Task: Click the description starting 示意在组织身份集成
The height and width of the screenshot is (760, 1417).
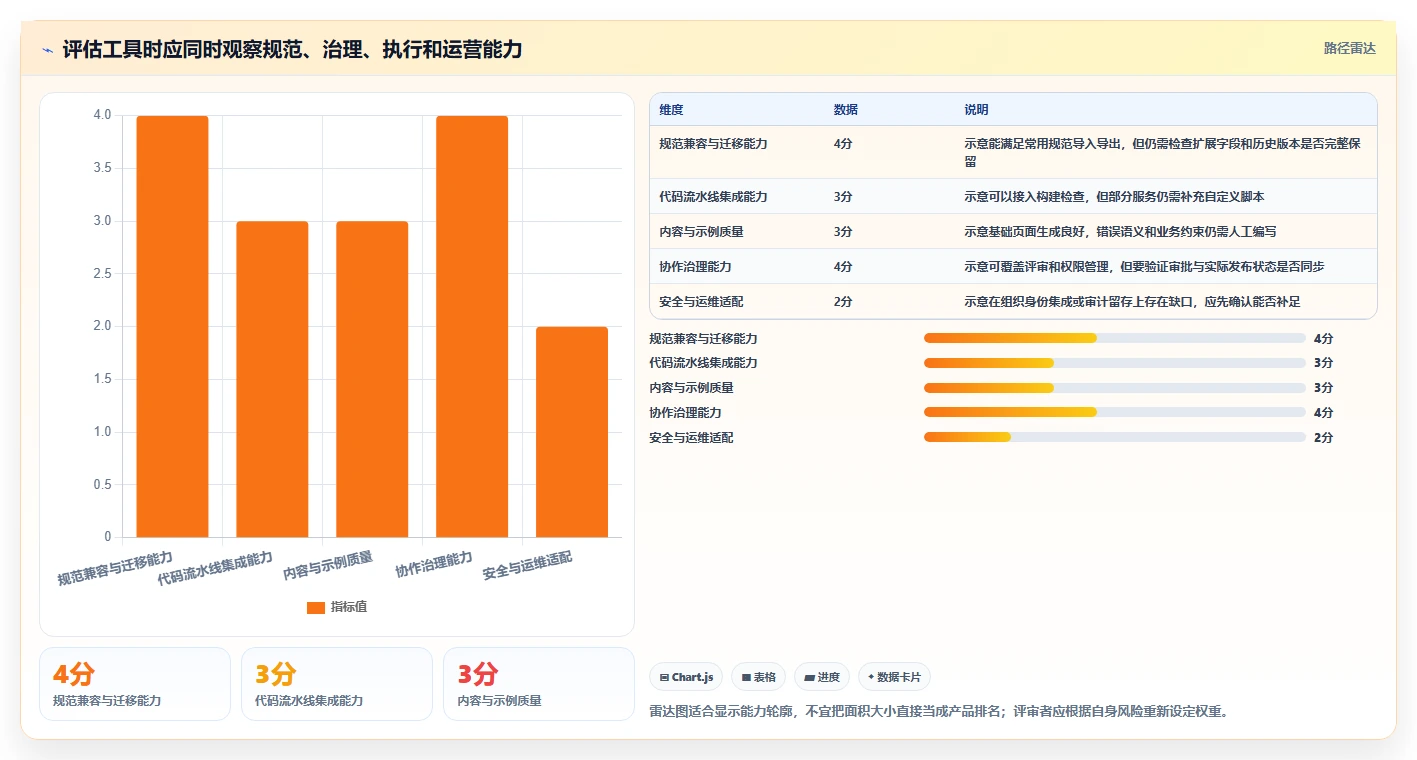Action: [1132, 301]
